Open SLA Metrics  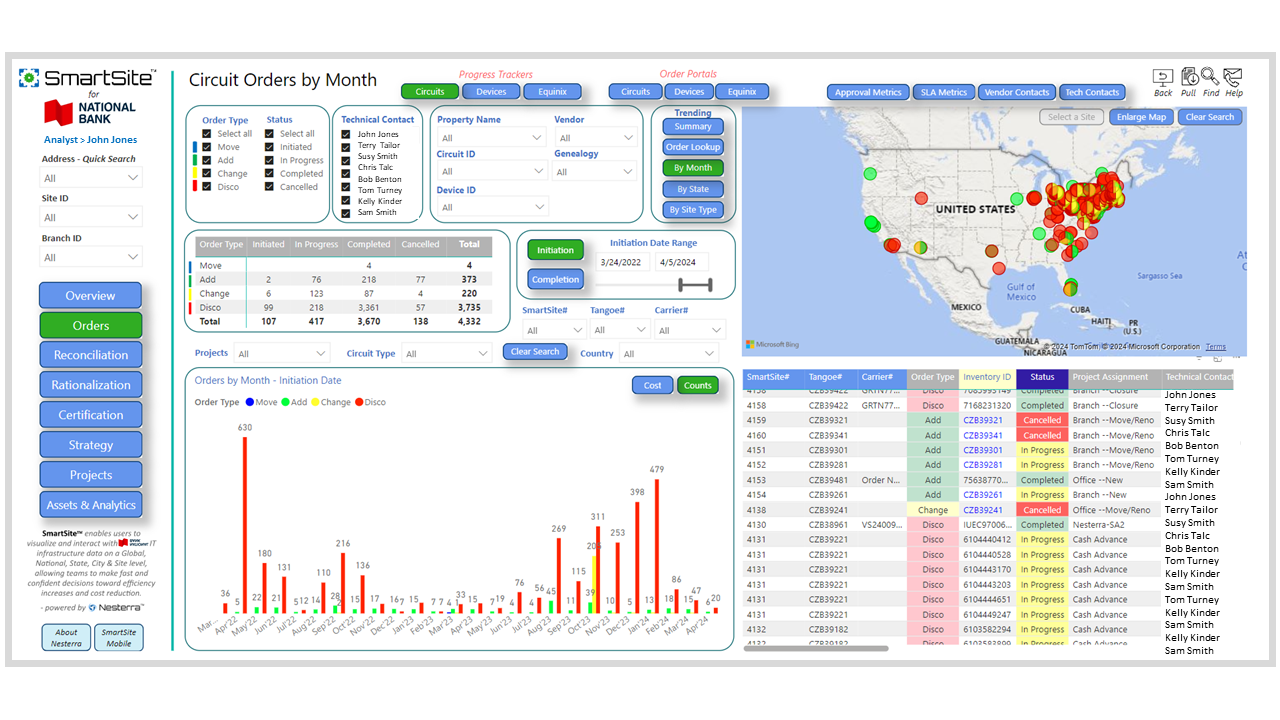pyautogui.click(x=945, y=92)
